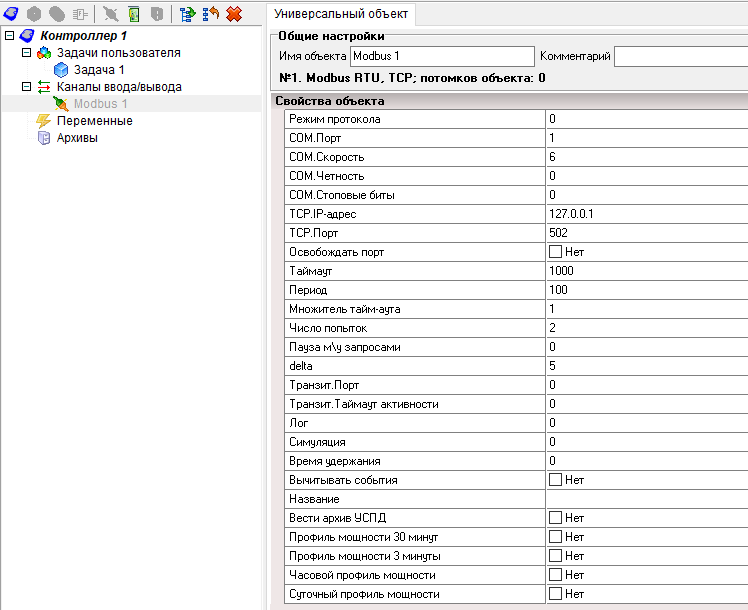The height and width of the screenshot is (610, 748).
Task: Click the lightning icon of Переменные
Action: click(43, 121)
